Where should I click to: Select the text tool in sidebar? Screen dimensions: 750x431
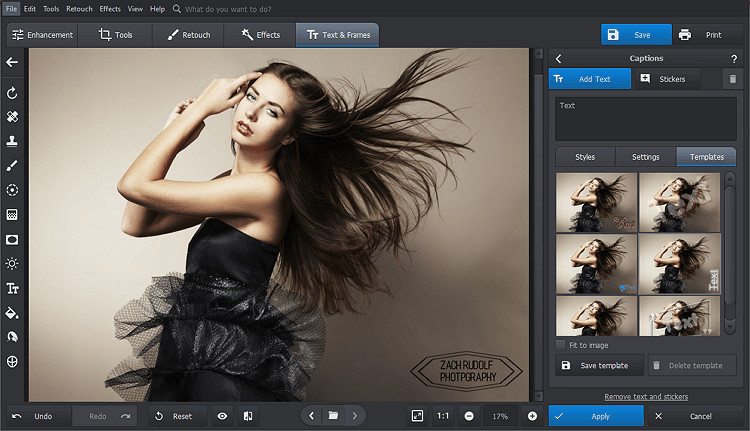click(12, 288)
